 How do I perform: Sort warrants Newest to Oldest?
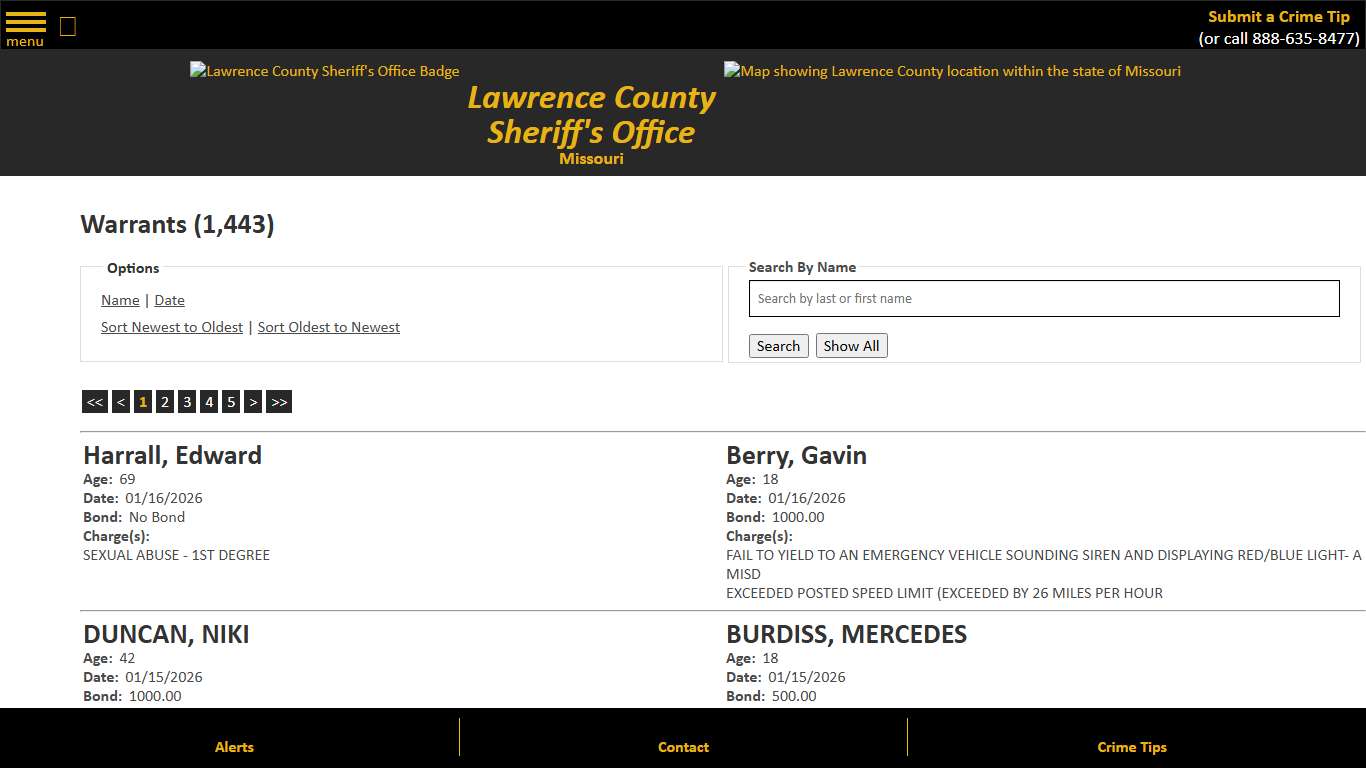[x=171, y=327]
